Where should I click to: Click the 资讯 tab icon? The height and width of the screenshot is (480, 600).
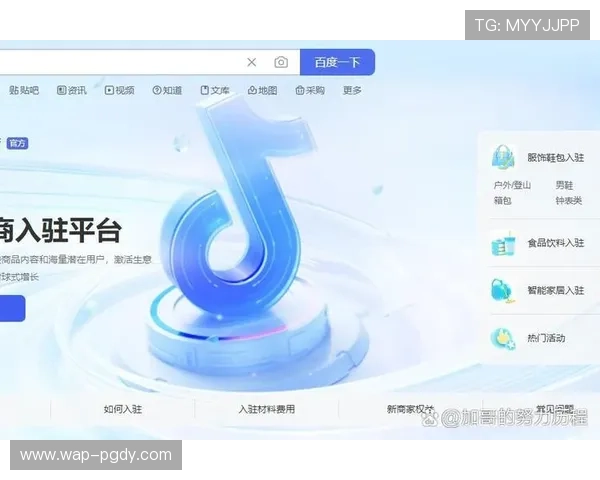pyautogui.click(x=61, y=90)
